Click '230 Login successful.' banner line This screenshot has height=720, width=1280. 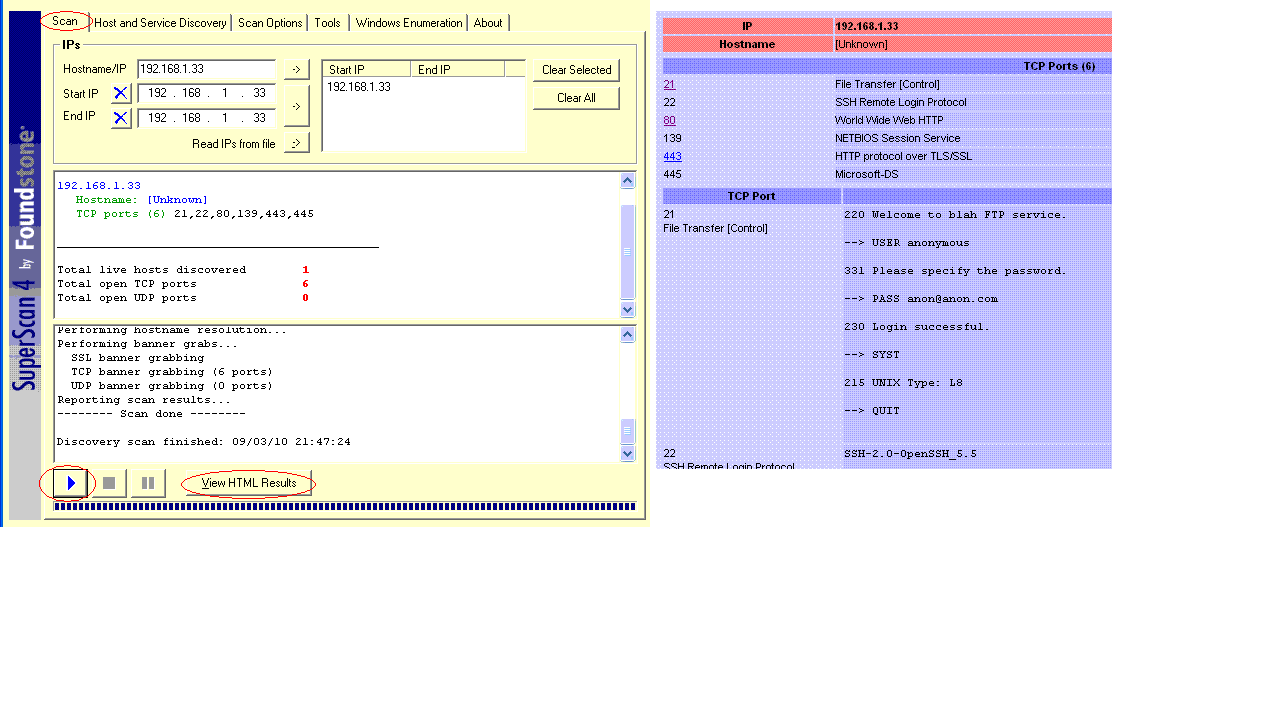917,326
